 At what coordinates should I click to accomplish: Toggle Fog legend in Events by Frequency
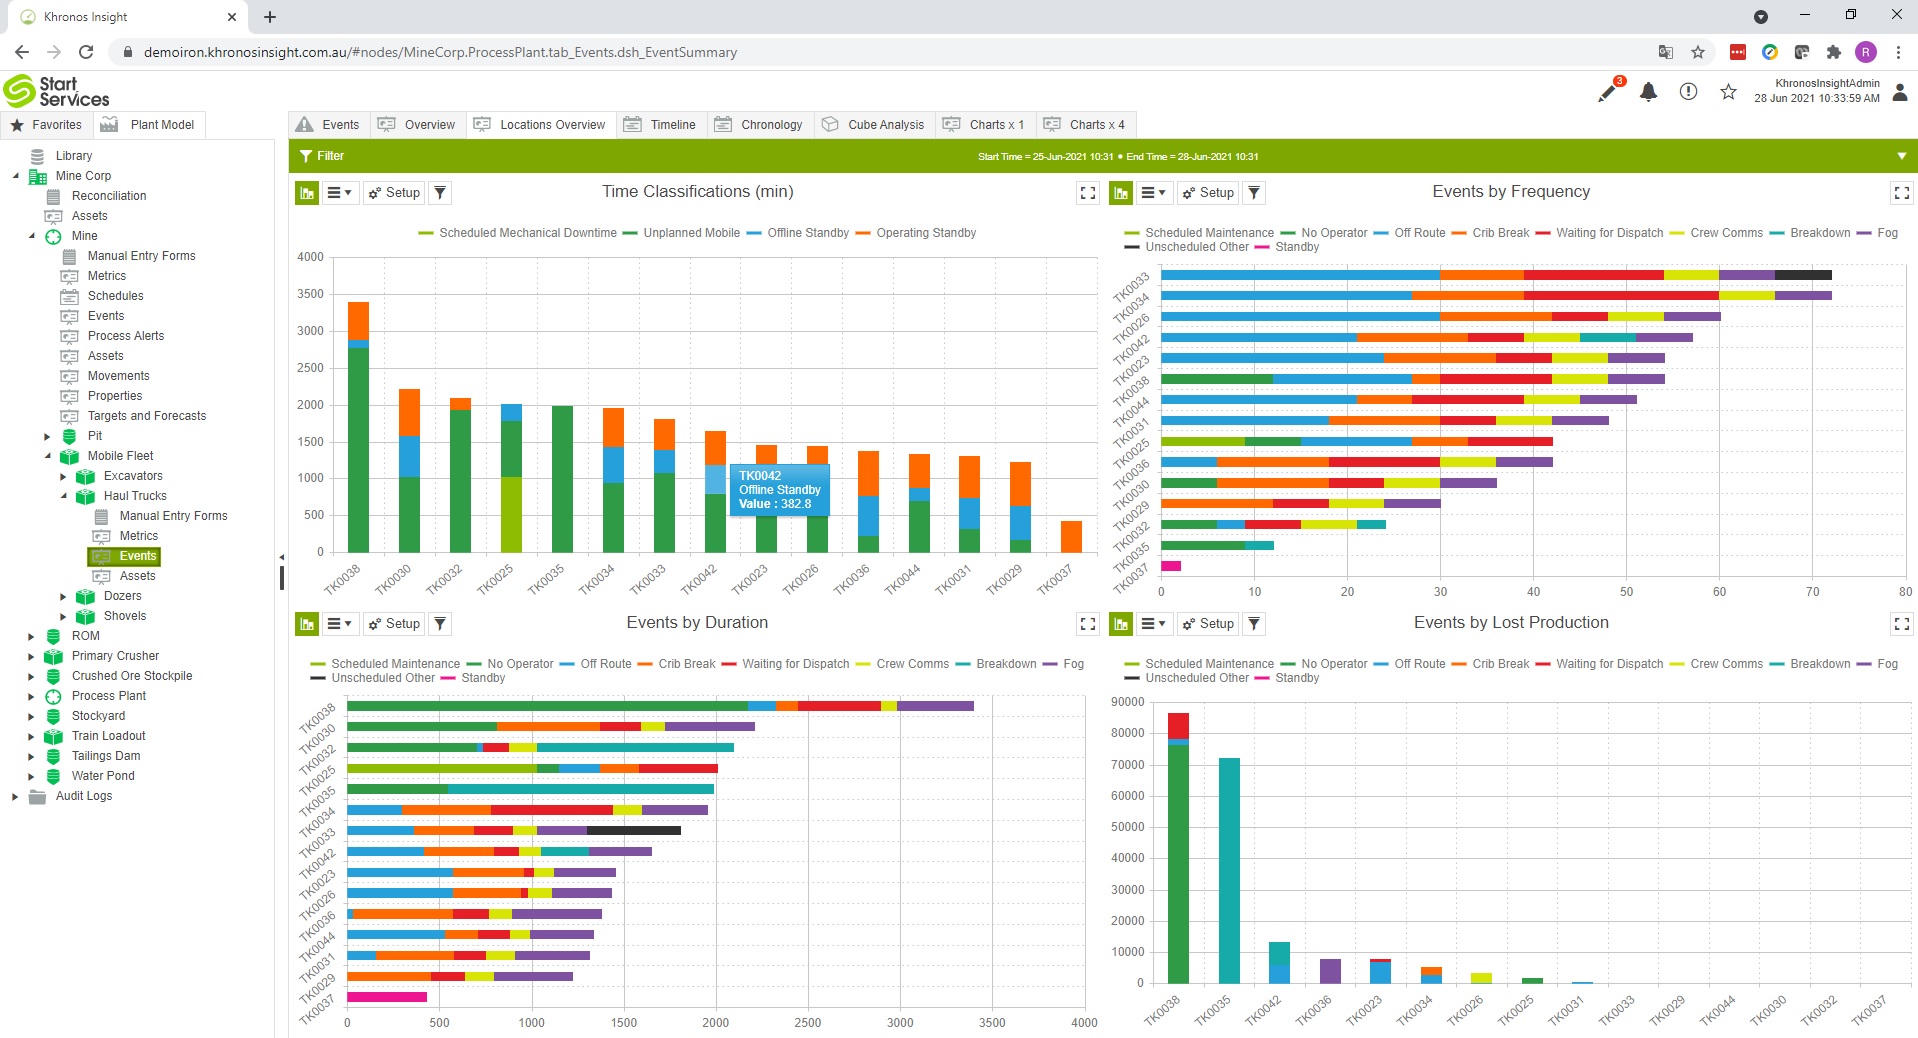(x=1877, y=233)
